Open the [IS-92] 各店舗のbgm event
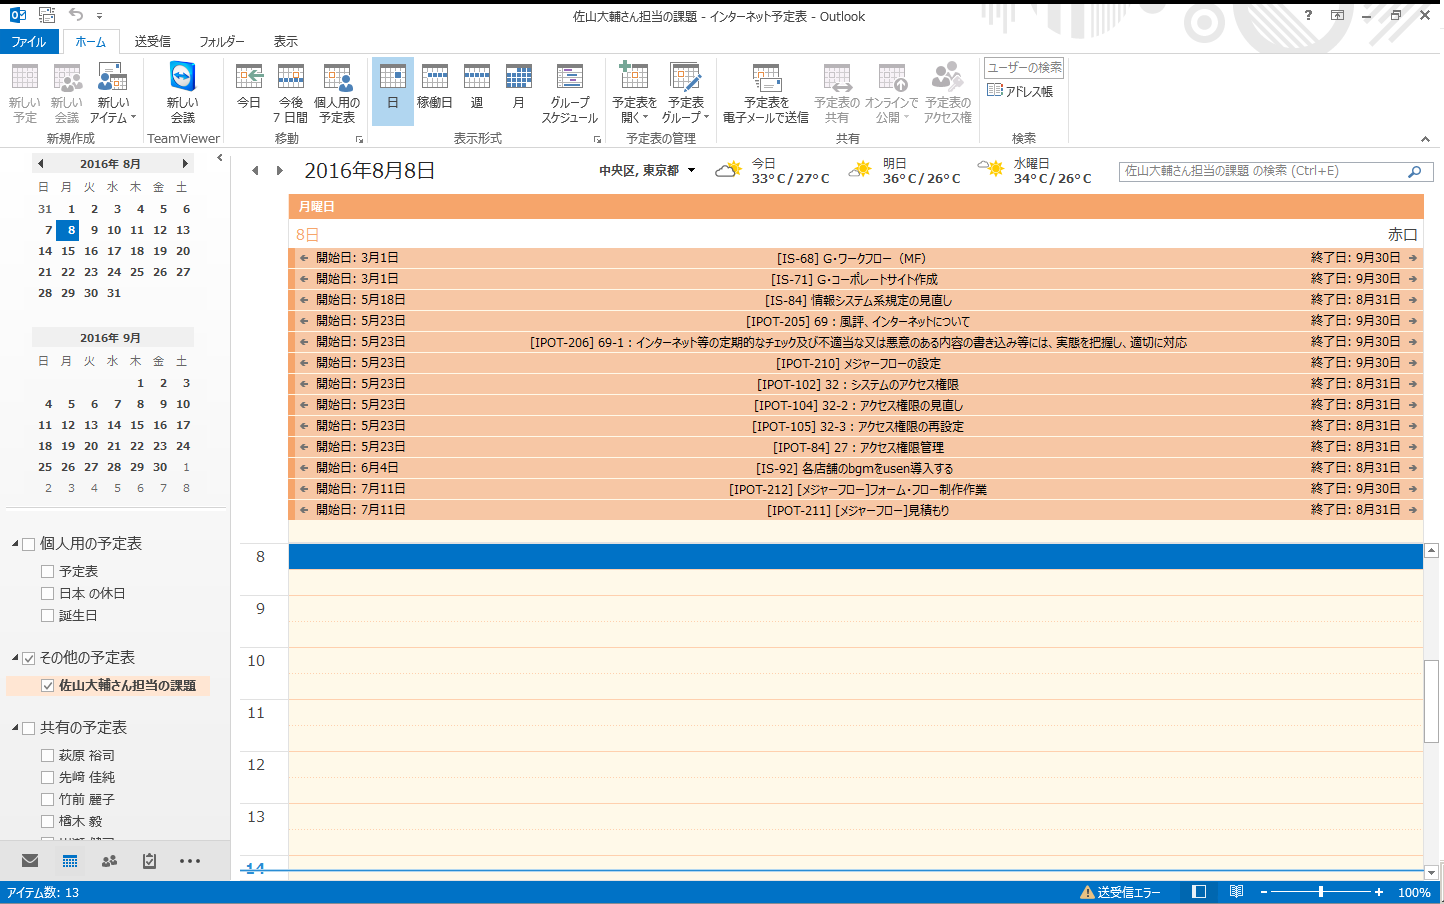This screenshot has width=1444, height=904. (854, 468)
